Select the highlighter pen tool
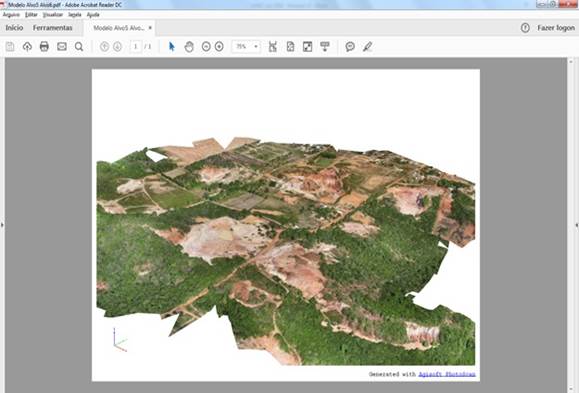This screenshot has height=393, width=579. tap(367, 47)
